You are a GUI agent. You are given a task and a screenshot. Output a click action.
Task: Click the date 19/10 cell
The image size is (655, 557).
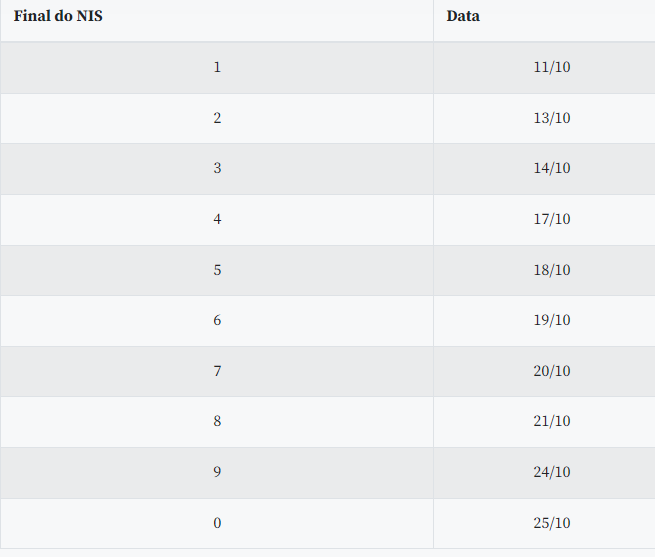(x=552, y=320)
